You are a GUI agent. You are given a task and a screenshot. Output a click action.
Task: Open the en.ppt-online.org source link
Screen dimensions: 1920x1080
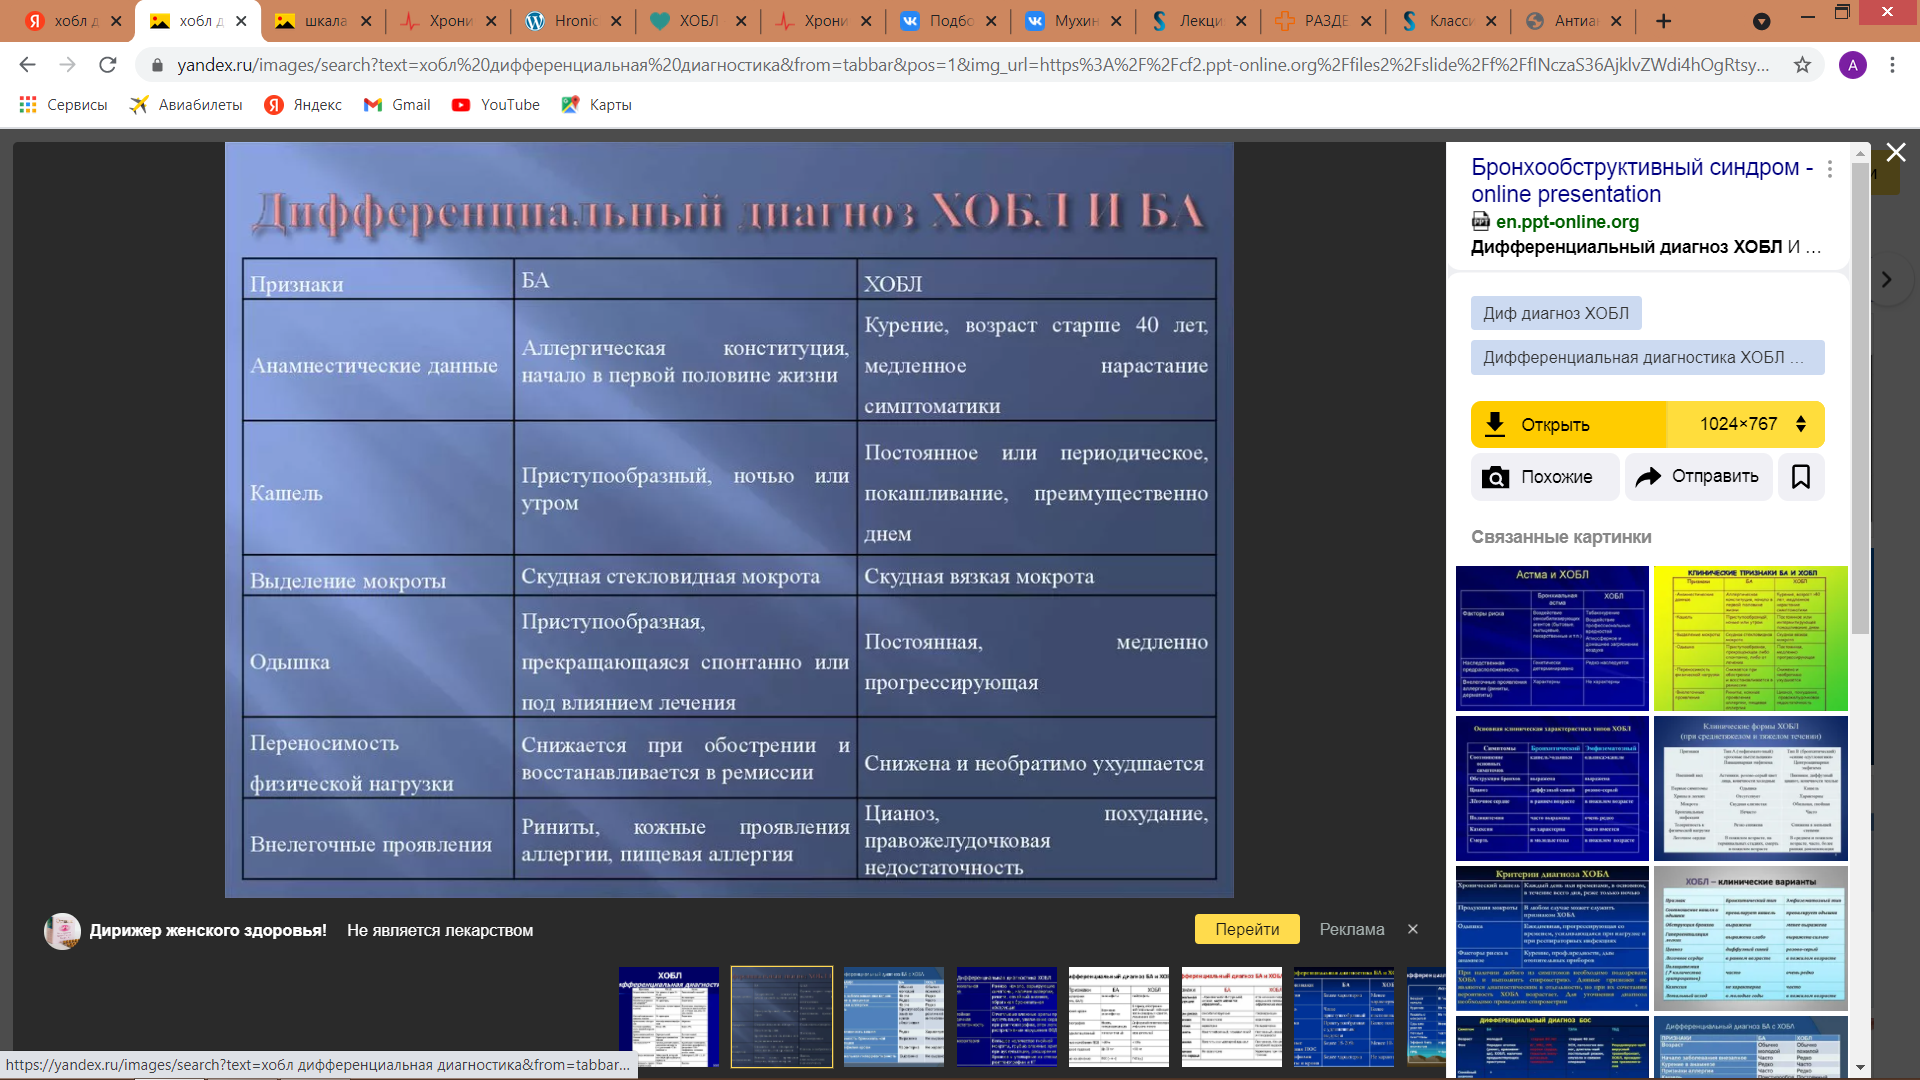(1566, 222)
